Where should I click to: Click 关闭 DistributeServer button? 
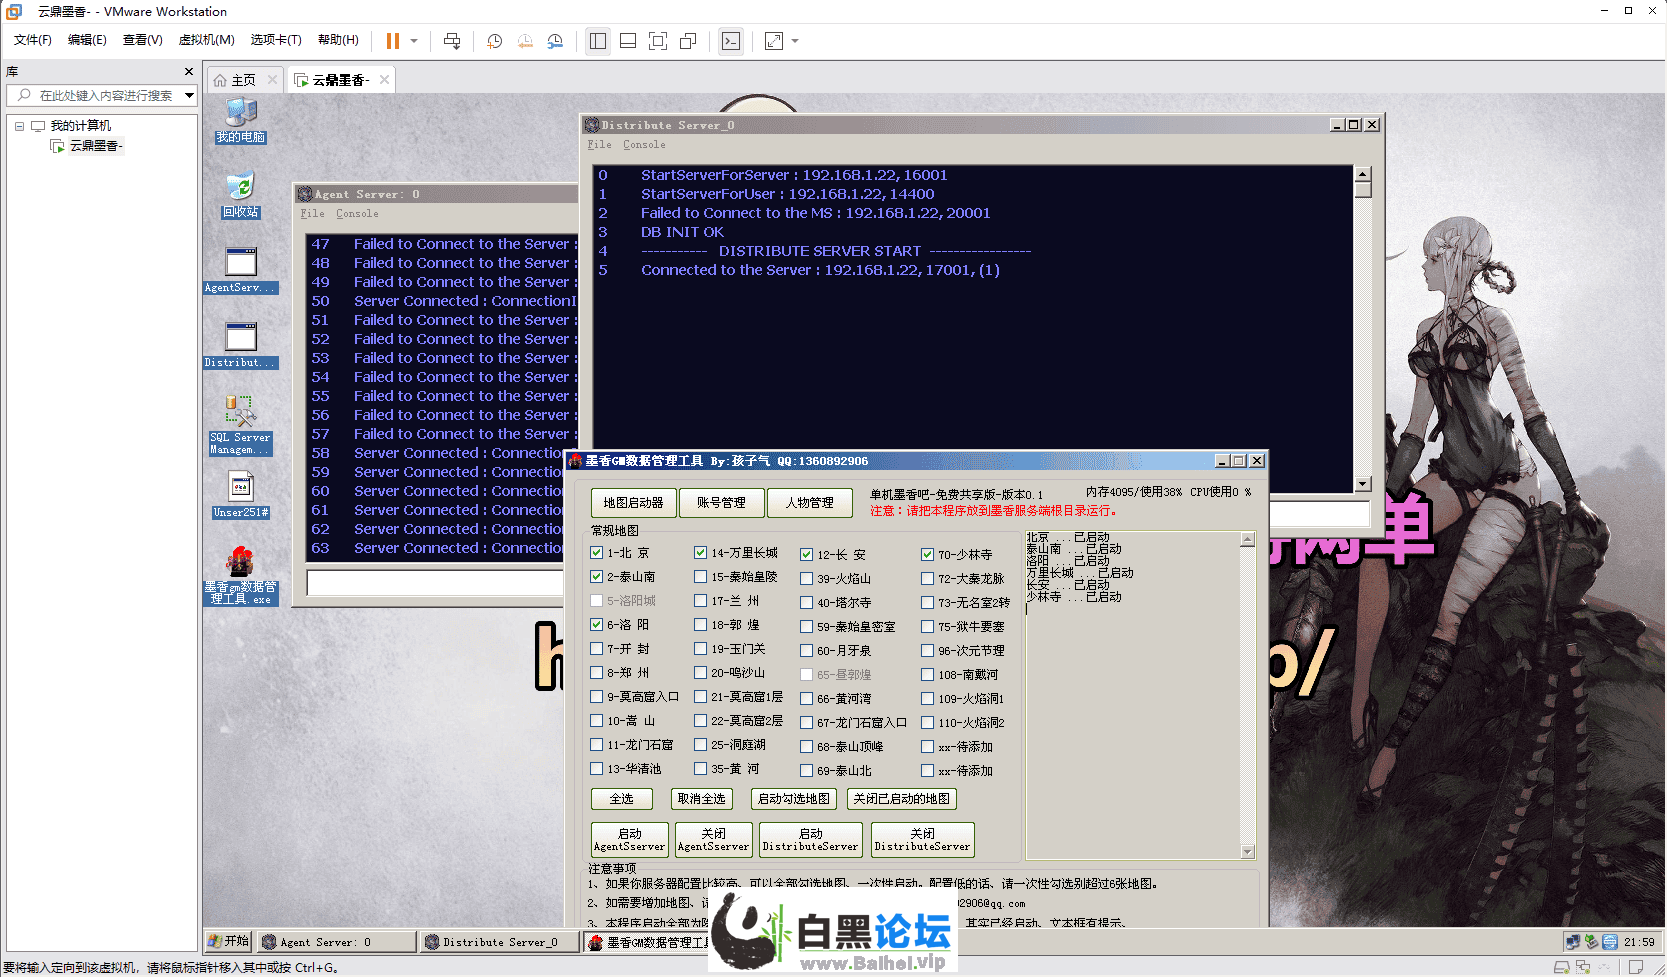click(923, 840)
